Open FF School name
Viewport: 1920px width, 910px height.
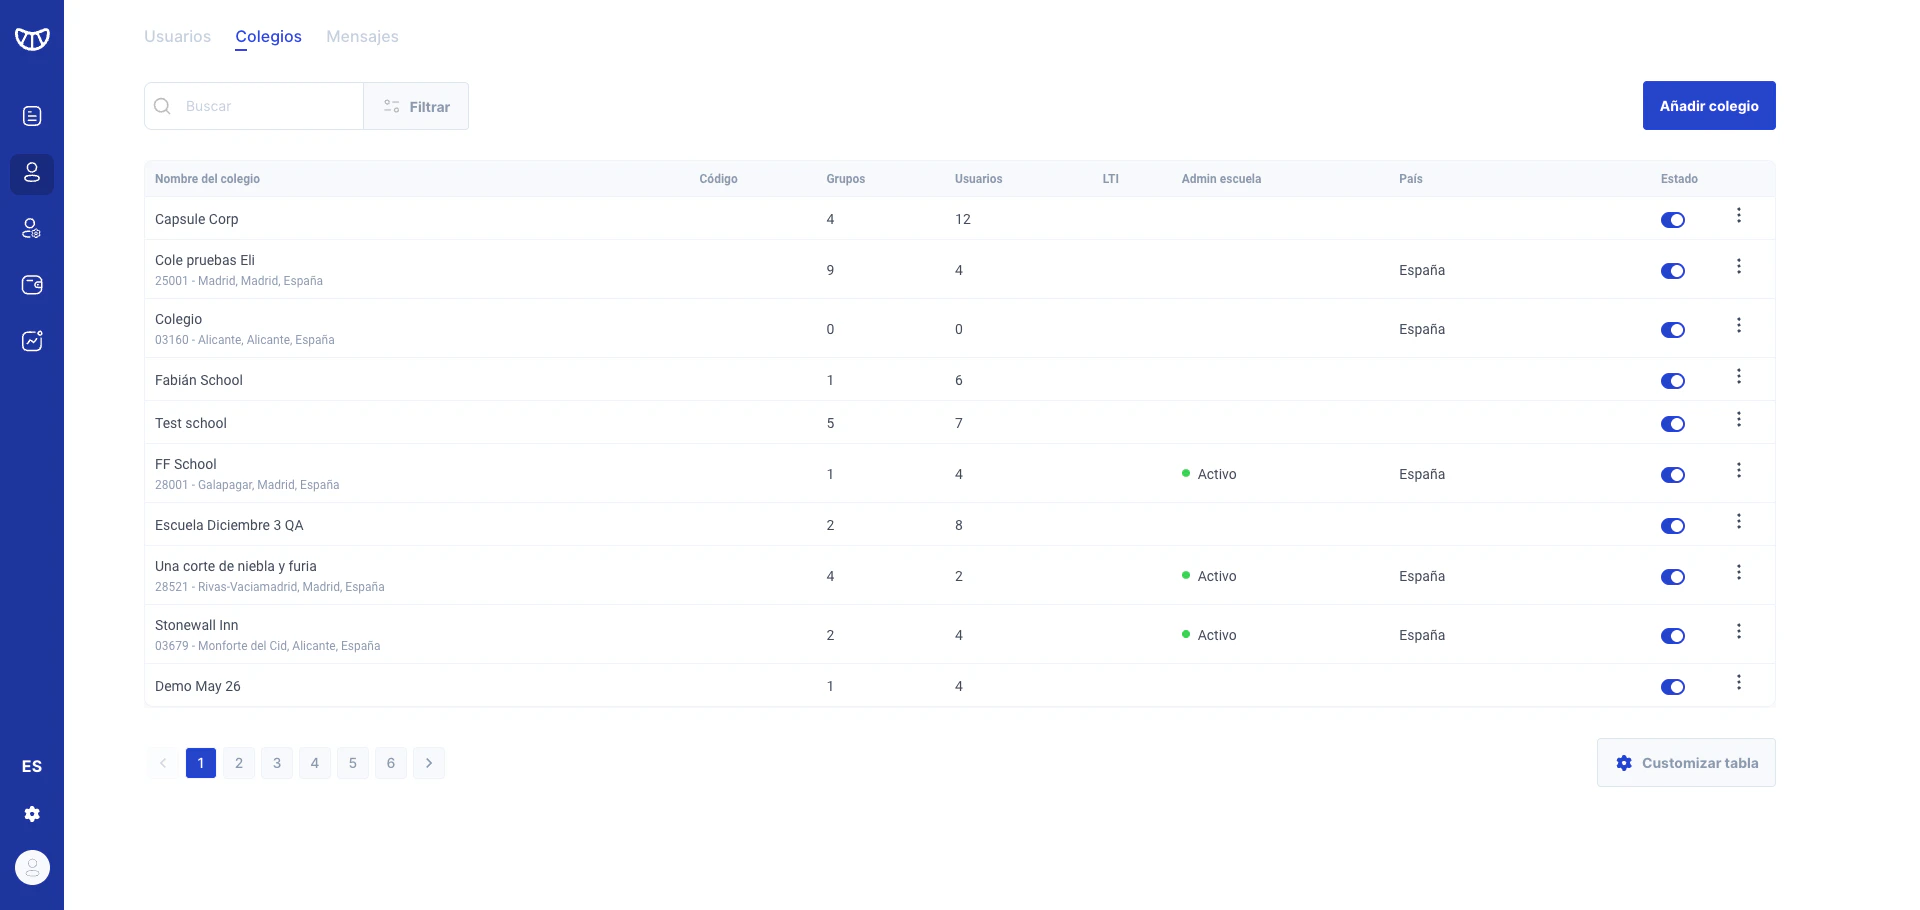point(185,464)
